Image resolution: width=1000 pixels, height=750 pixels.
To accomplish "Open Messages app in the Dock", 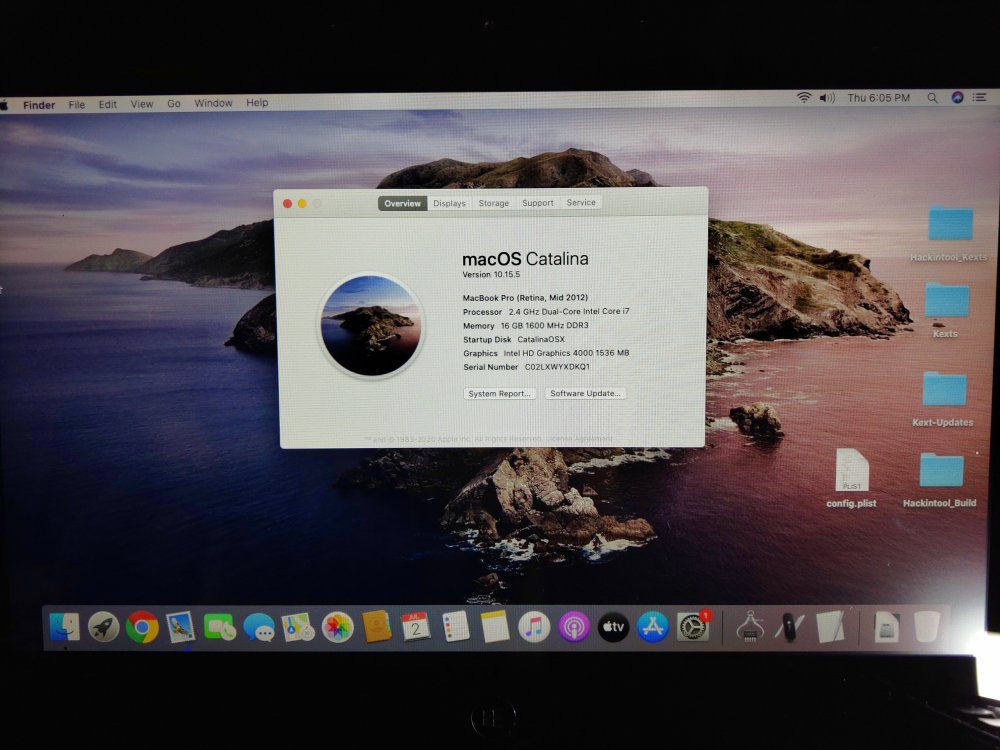I will pyautogui.click(x=259, y=627).
